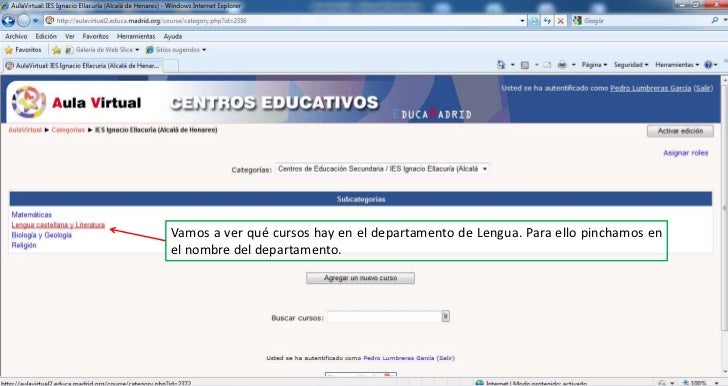Click the red Stop loading icon

(561, 21)
